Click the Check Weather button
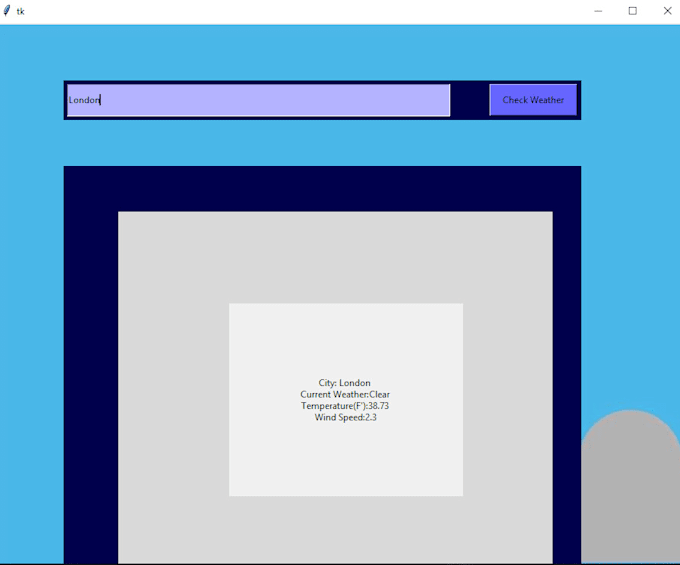This screenshot has width=680, height=565. tap(533, 100)
